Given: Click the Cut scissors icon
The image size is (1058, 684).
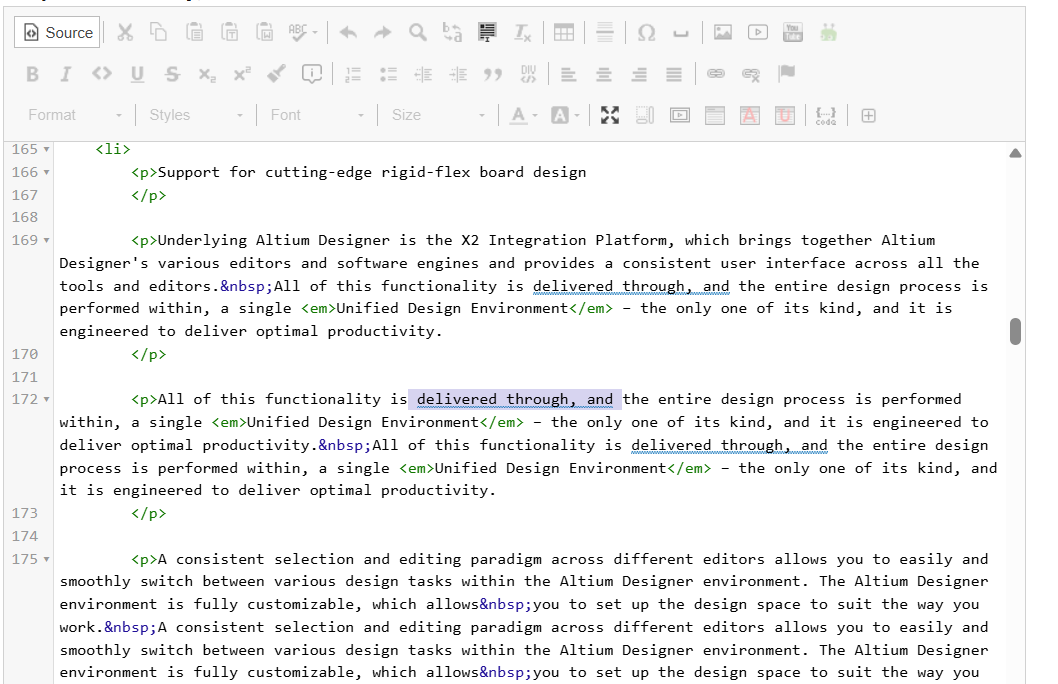Looking at the screenshot, I should (125, 32).
